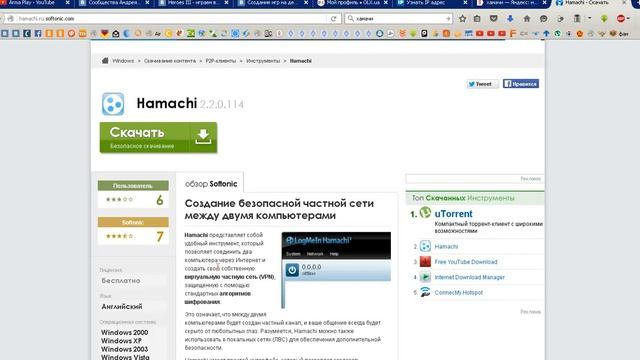Switch to the 'Heroes III' tab
The width and height of the screenshot is (640, 360).
click(x=193, y=3)
